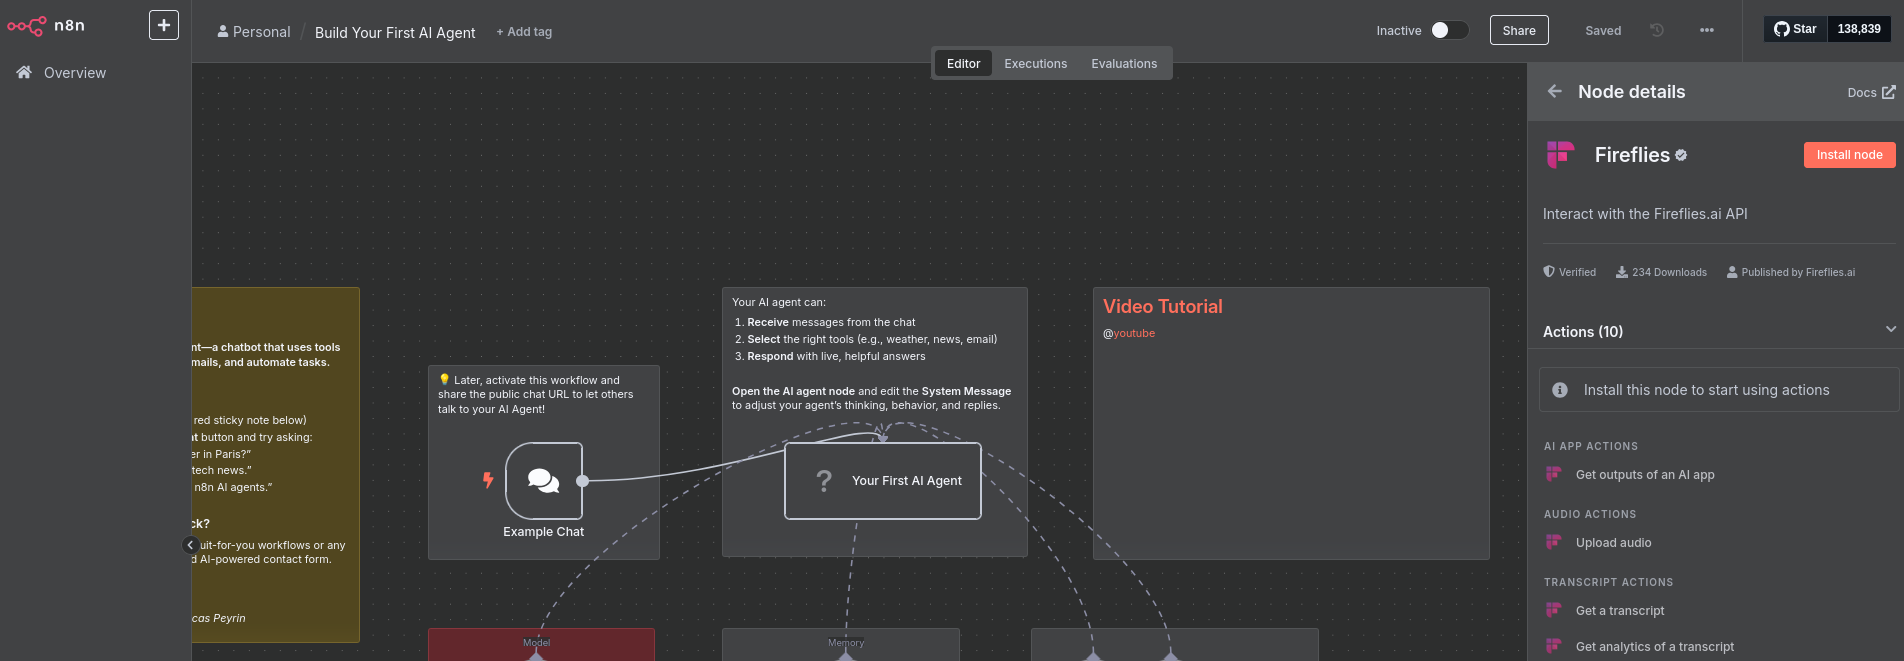Click the Fireflies node name heading
The image size is (1904, 661).
1632,155
